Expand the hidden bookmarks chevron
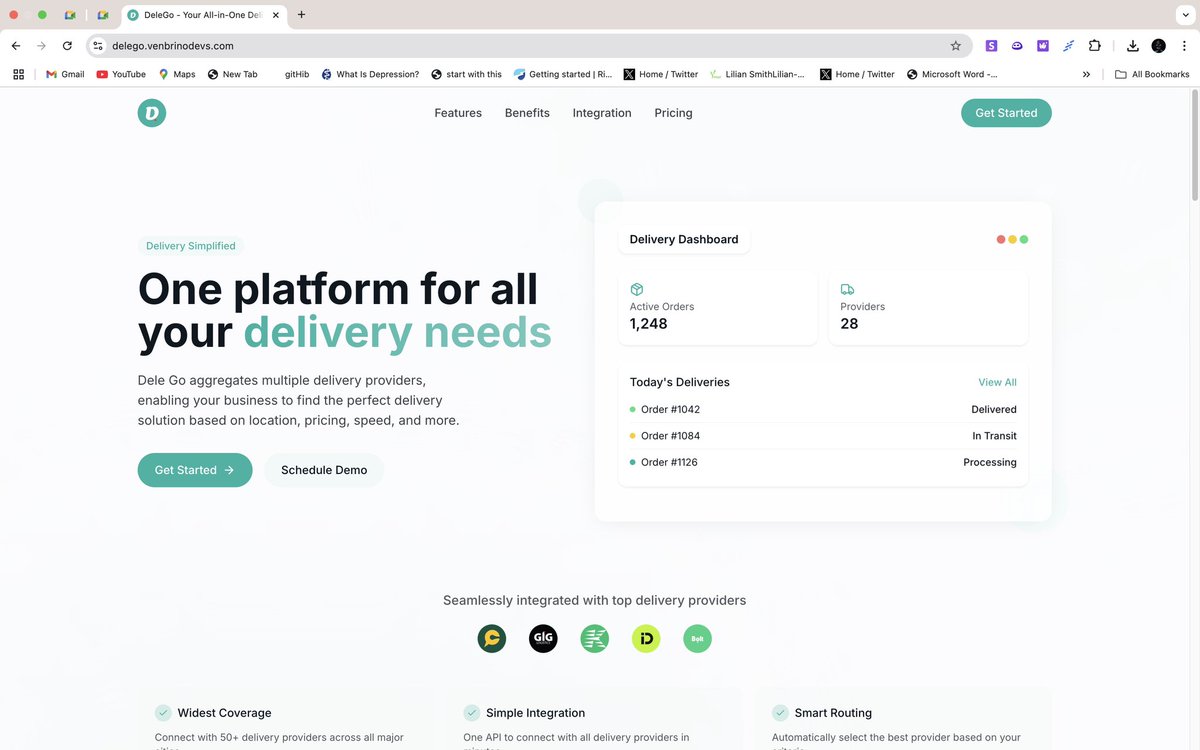The width and height of the screenshot is (1200, 750). (x=1086, y=74)
